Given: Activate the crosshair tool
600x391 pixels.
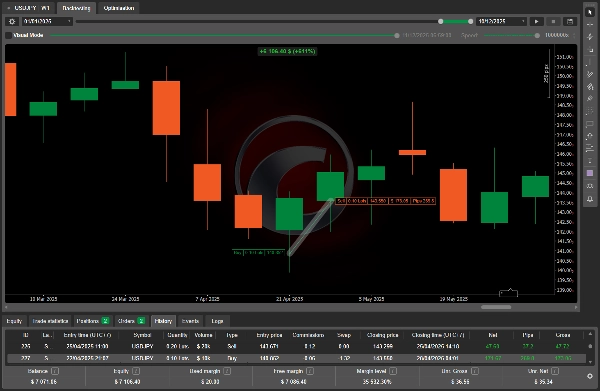Looking at the screenshot, I should [x=590, y=24].
